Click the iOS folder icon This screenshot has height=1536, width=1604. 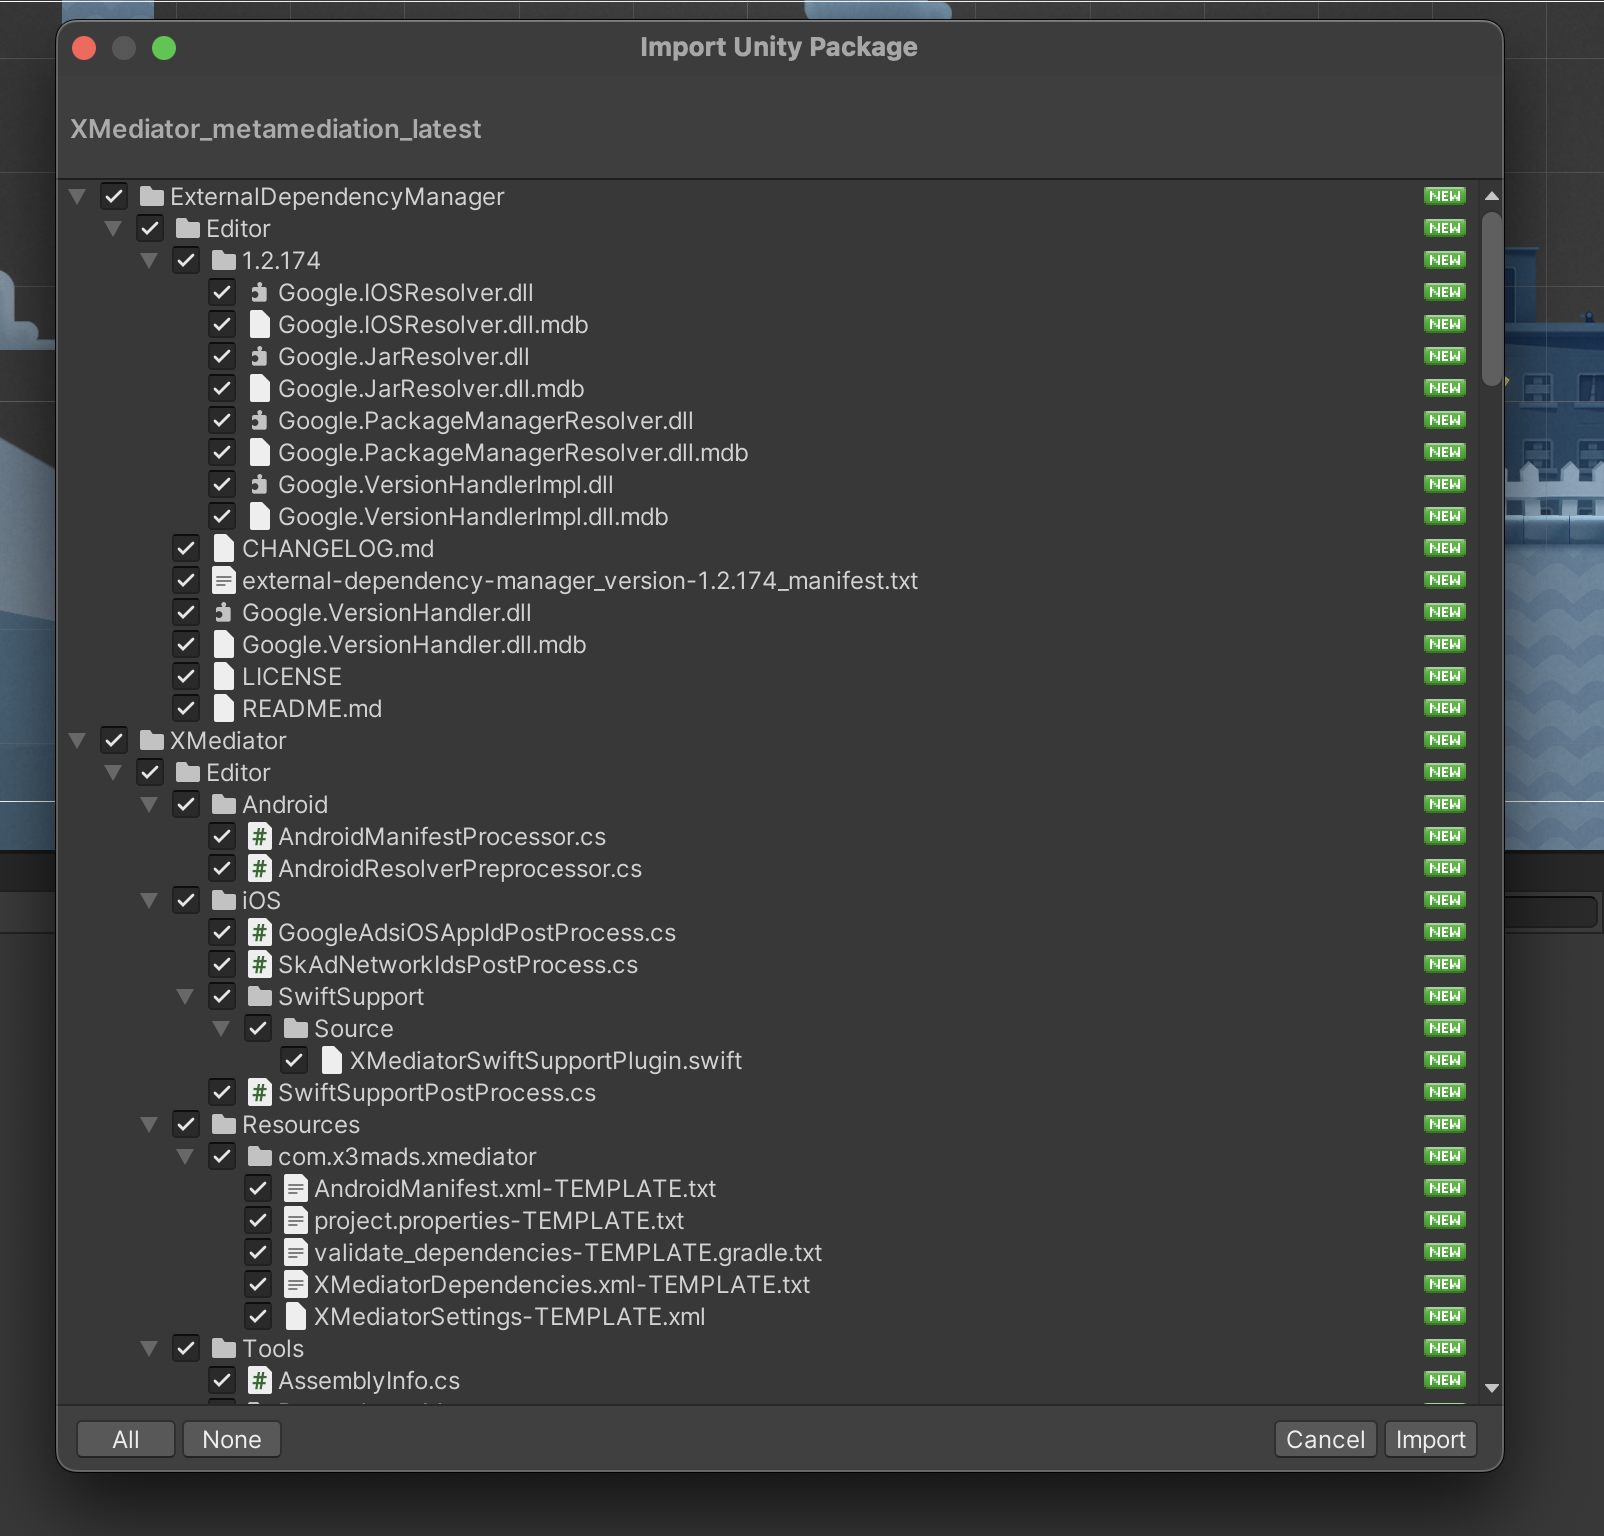click(224, 900)
